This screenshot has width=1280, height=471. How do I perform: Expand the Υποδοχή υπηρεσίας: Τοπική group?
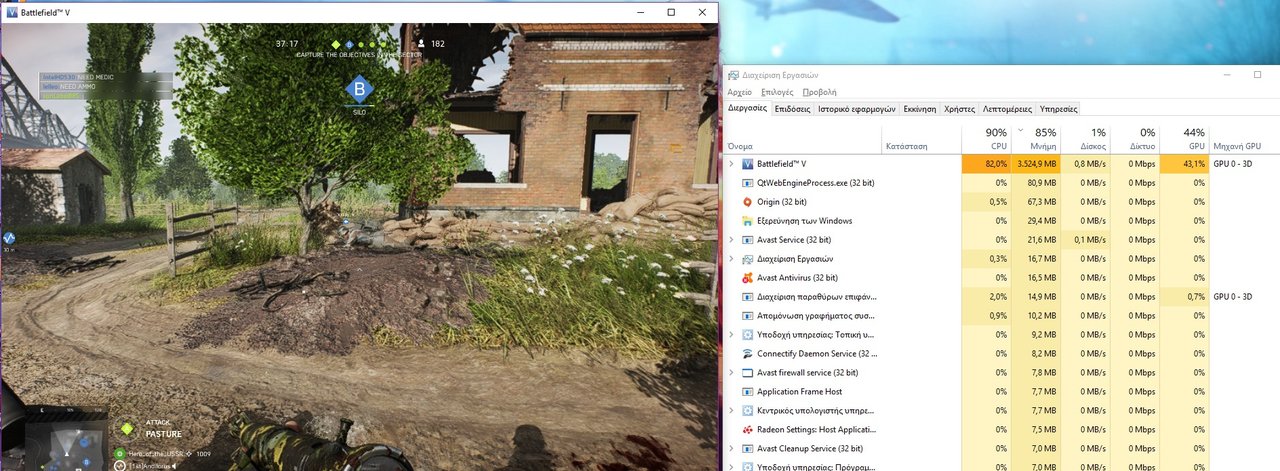pos(731,335)
